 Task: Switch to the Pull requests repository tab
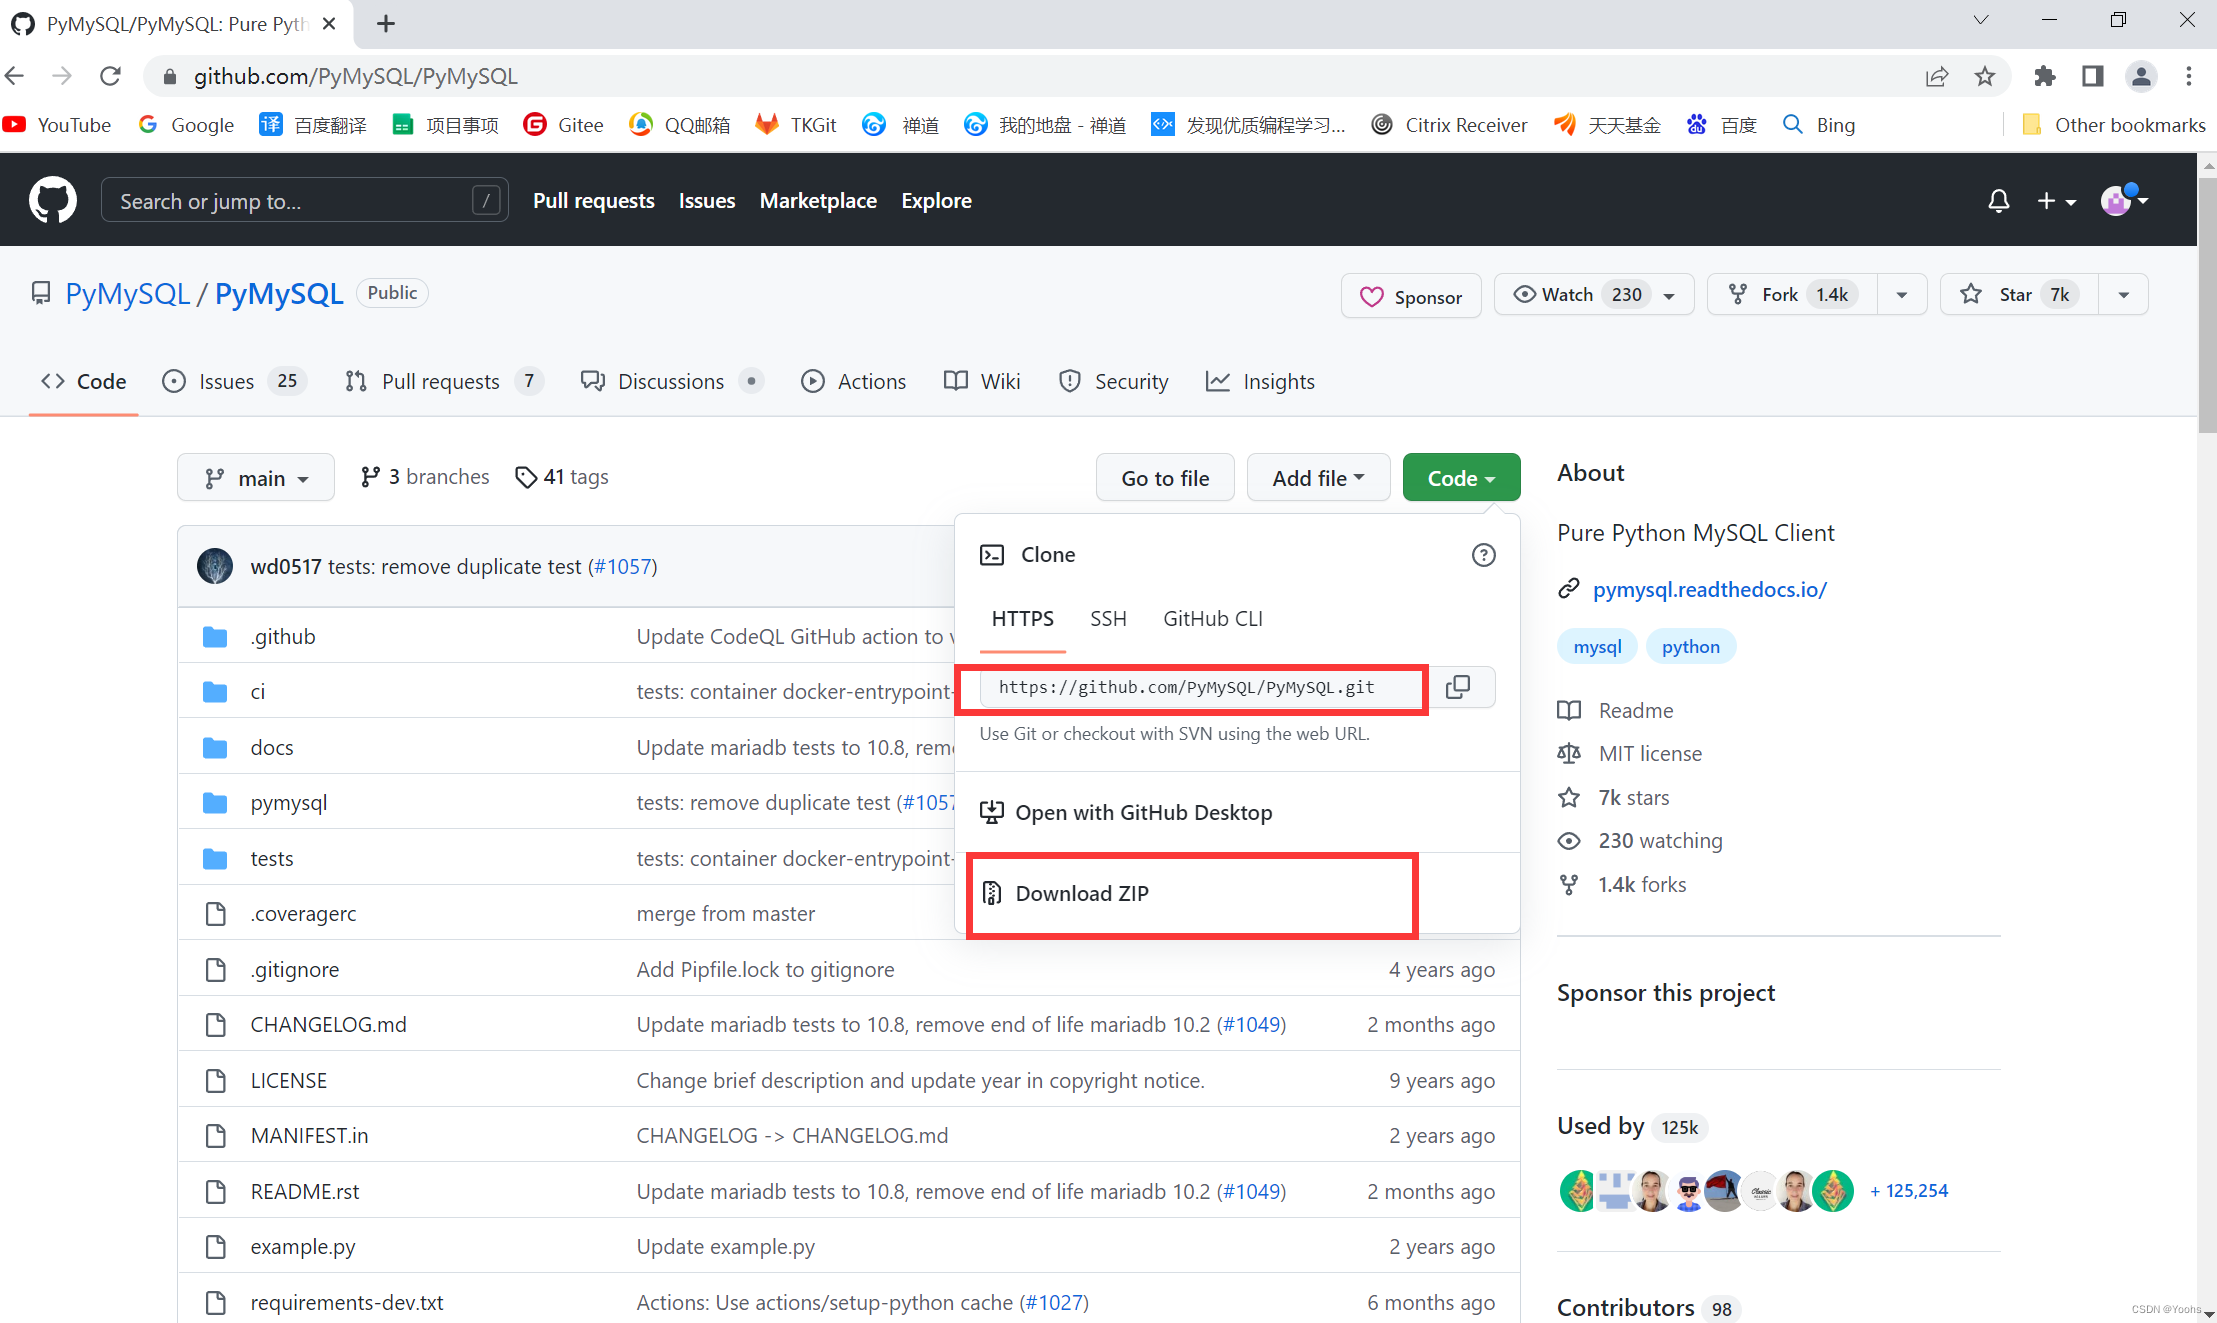click(x=443, y=381)
